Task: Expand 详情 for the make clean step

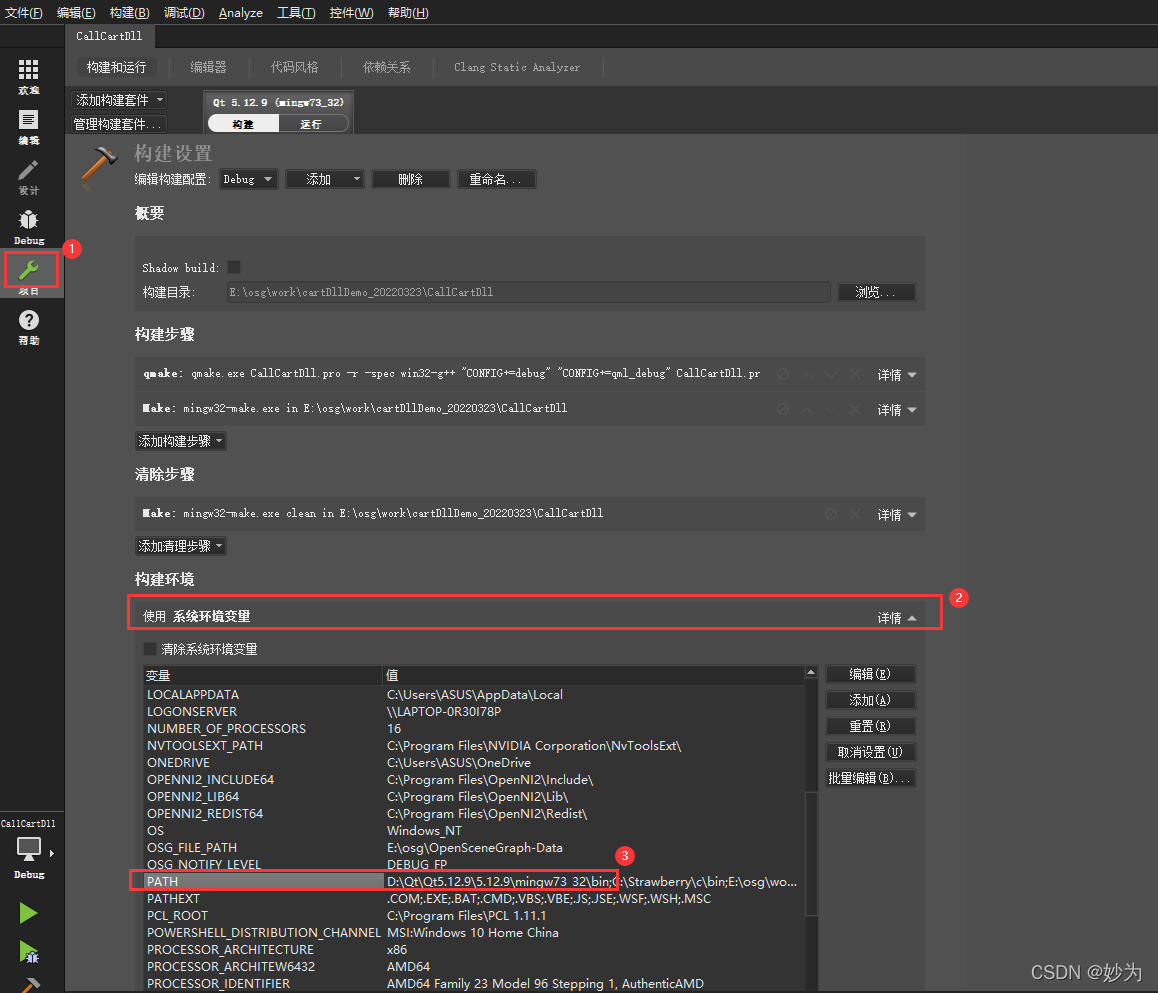Action: pos(897,515)
